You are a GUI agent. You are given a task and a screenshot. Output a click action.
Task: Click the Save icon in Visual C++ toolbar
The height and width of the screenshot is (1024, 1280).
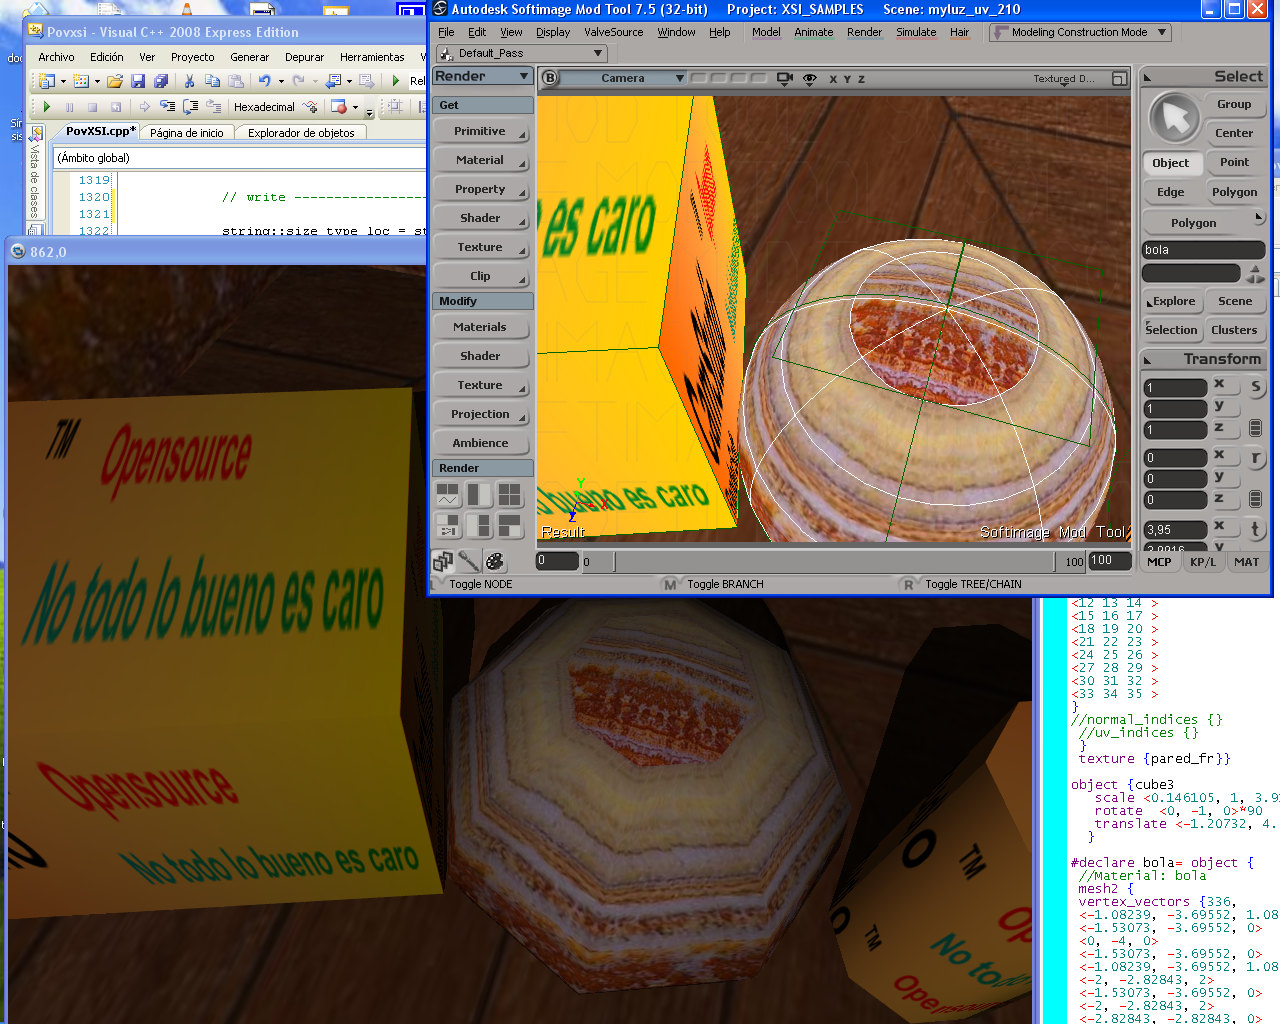click(138, 81)
